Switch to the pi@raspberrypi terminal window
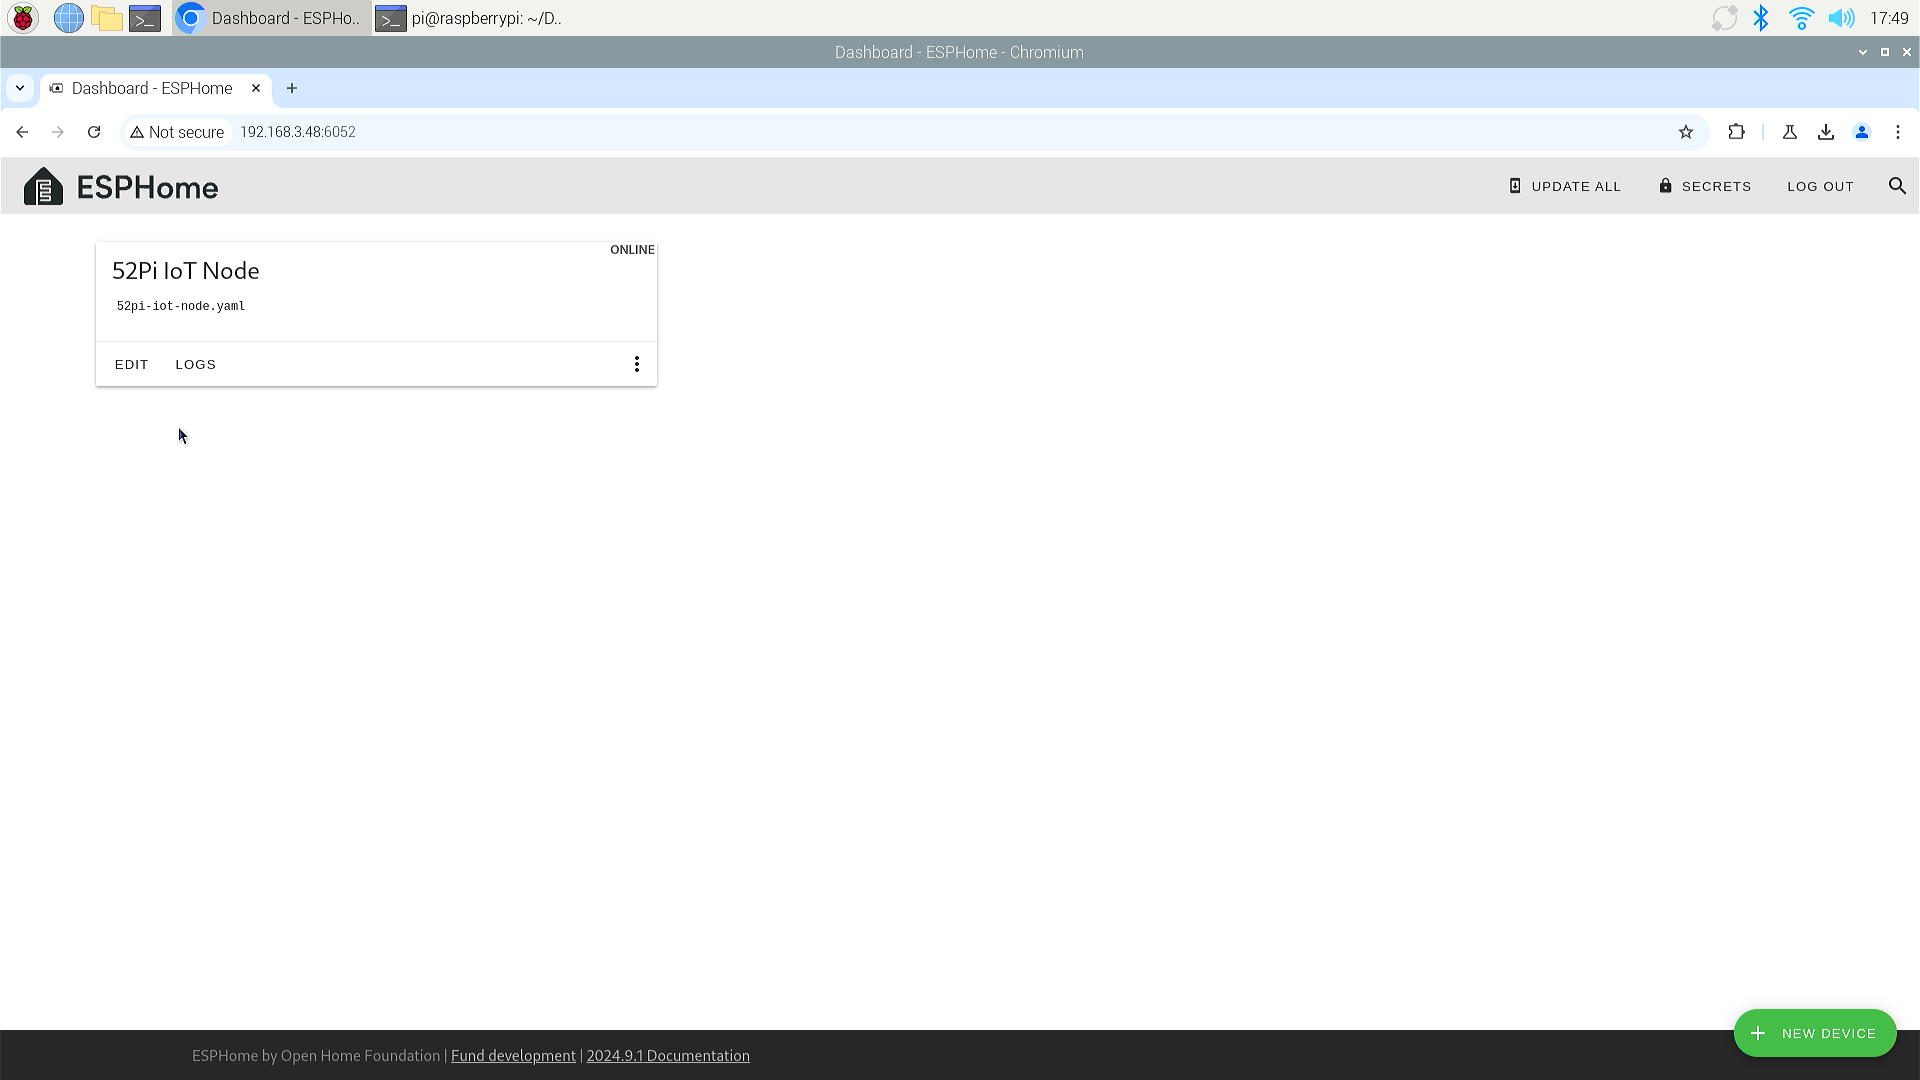The width and height of the screenshot is (1920, 1080). pyautogui.click(x=471, y=18)
